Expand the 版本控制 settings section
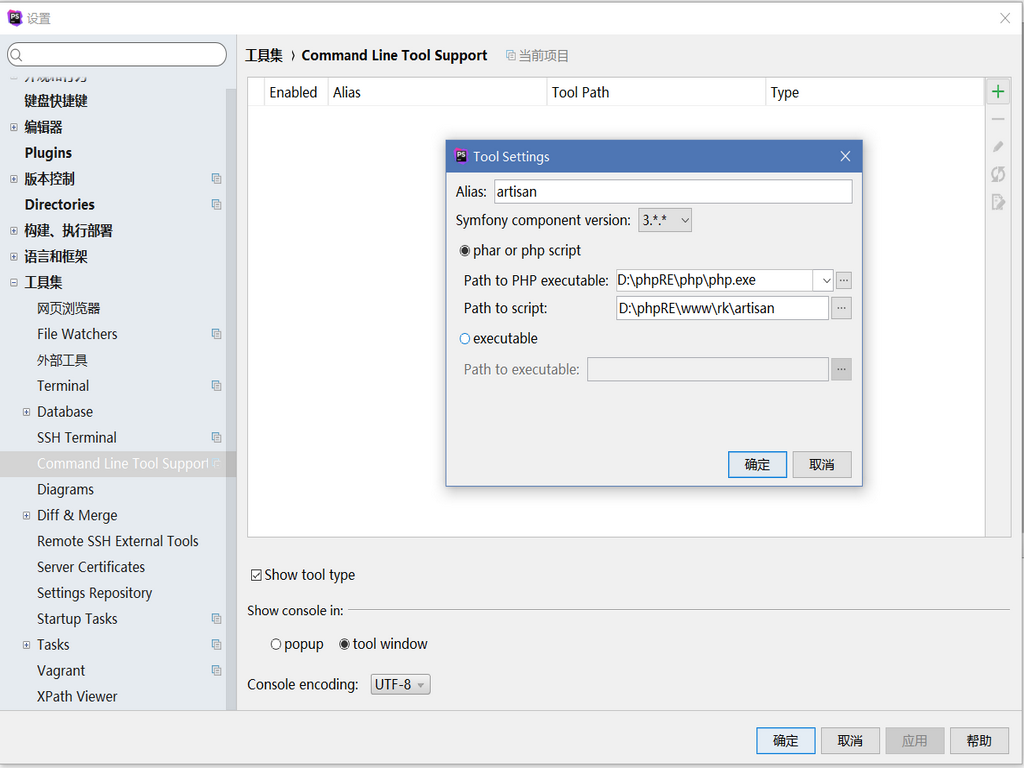 (14, 178)
